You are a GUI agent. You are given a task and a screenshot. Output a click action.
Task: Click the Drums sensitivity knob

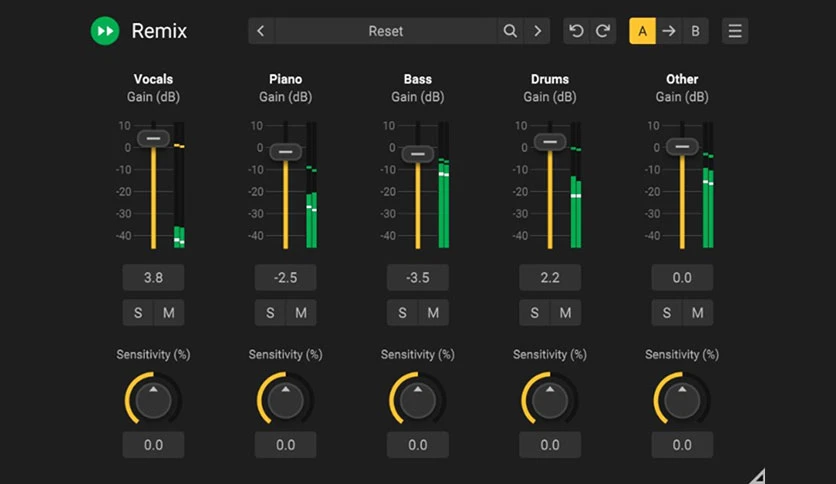point(550,400)
